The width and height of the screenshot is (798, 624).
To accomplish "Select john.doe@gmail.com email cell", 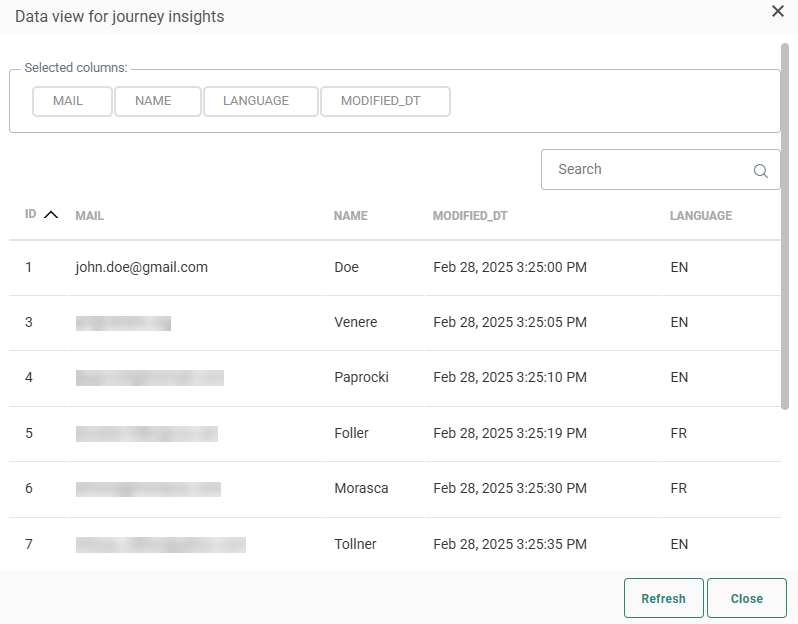I will [x=141, y=267].
